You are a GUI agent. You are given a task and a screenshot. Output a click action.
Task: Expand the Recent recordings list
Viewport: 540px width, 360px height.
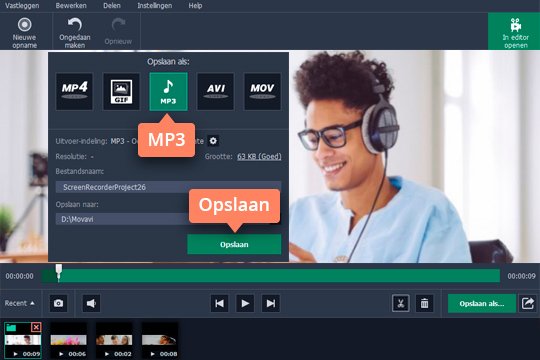tap(20, 303)
